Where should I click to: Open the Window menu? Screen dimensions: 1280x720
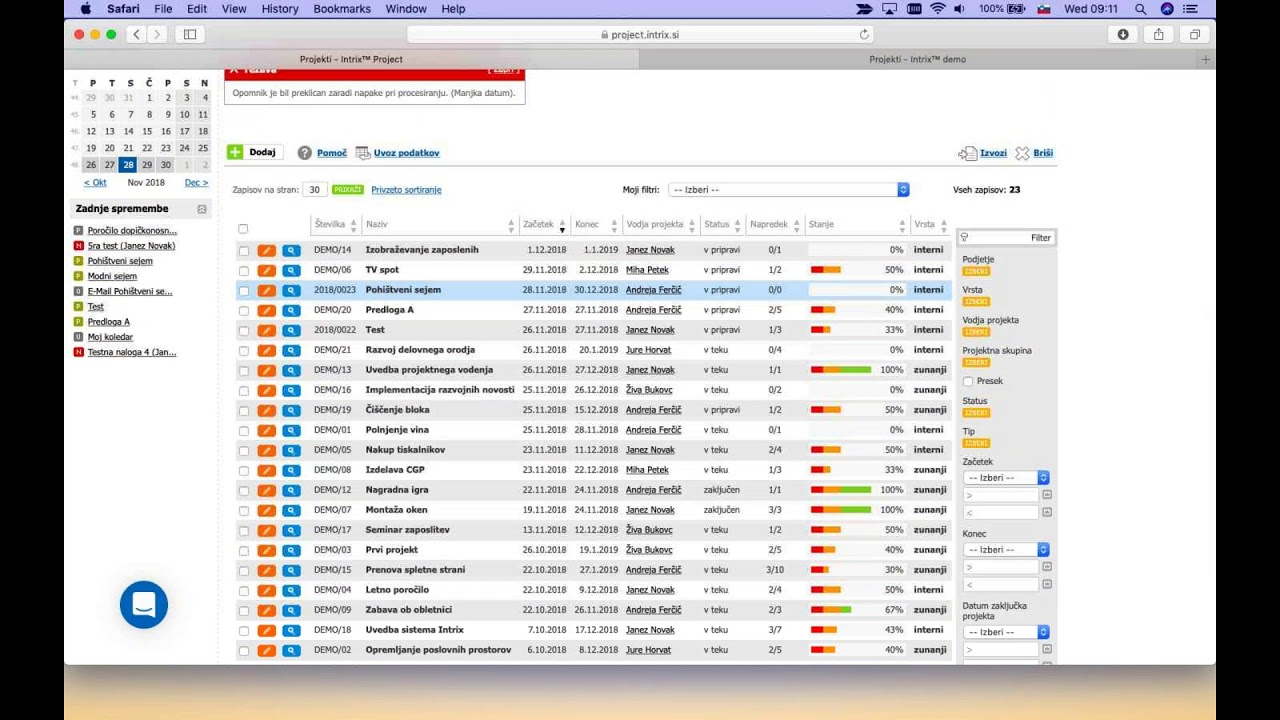click(406, 9)
